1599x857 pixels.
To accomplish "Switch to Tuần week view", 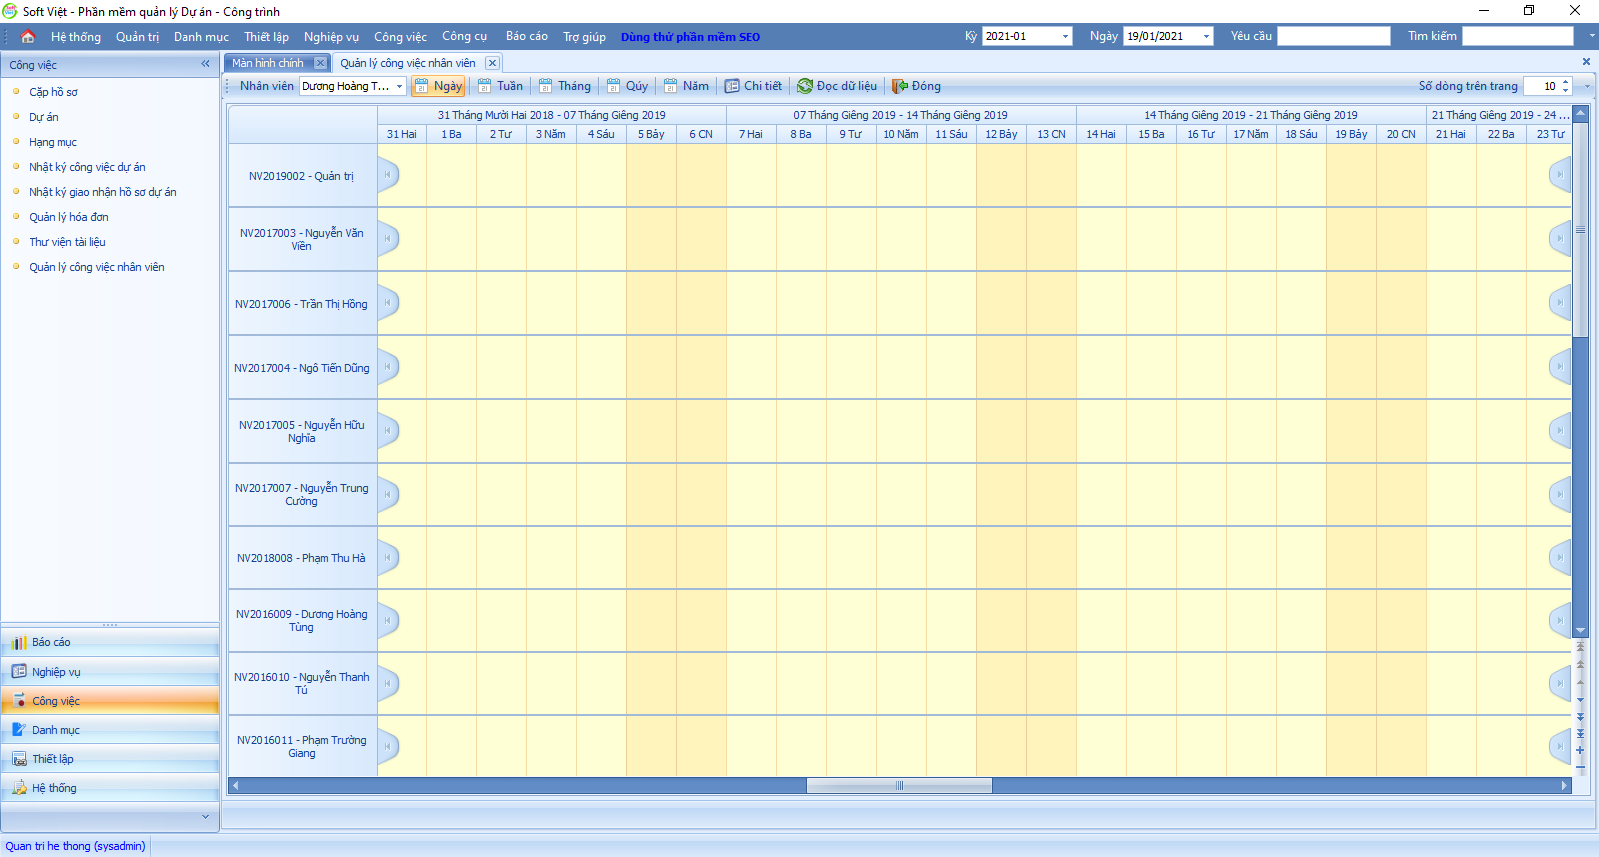I will (500, 86).
